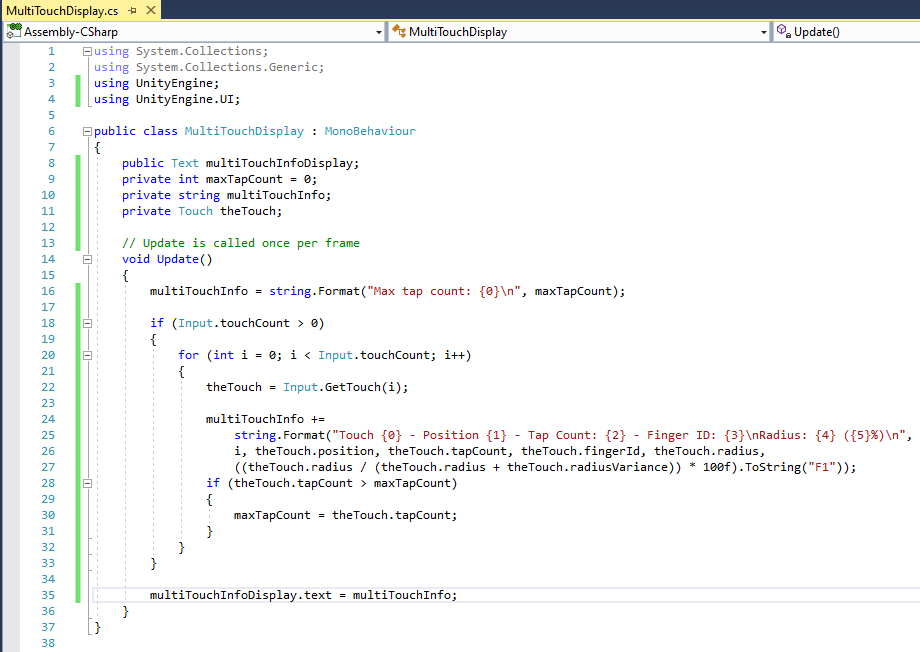The height and width of the screenshot is (652, 920).
Task: Click line number 25 in the gutter
Action: coord(48,435)
